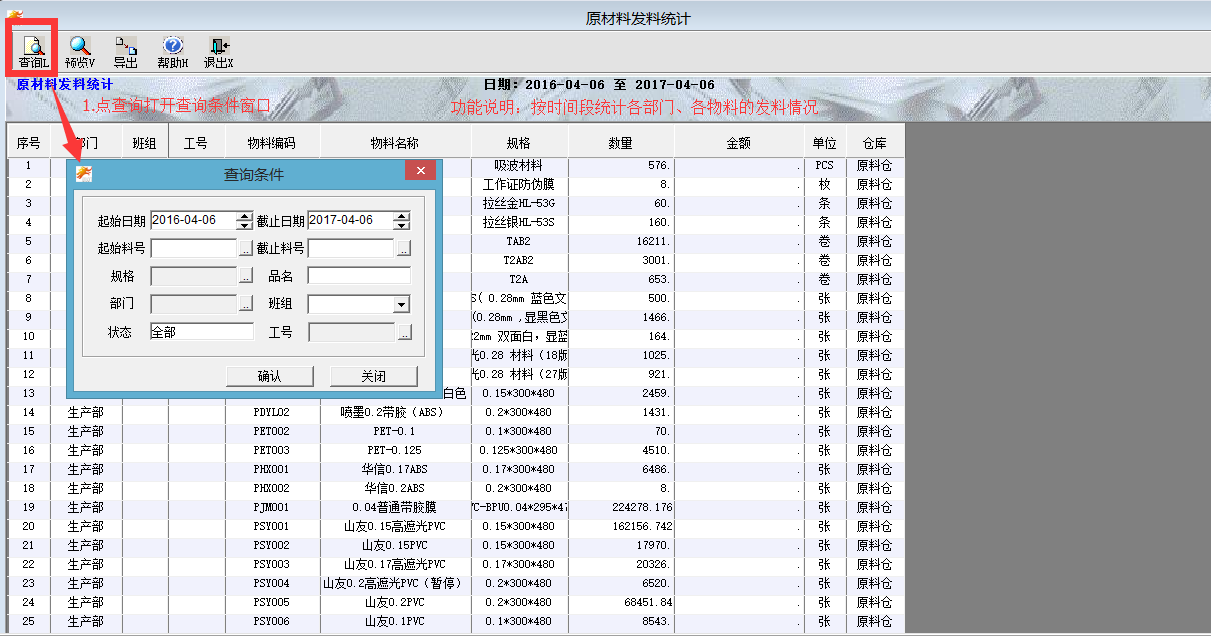Image resolution: width=1211 pixels, height=636 pixels.
Task: Select the 拉丝金HL-53G spec cell
Action: tap(519, 203)
